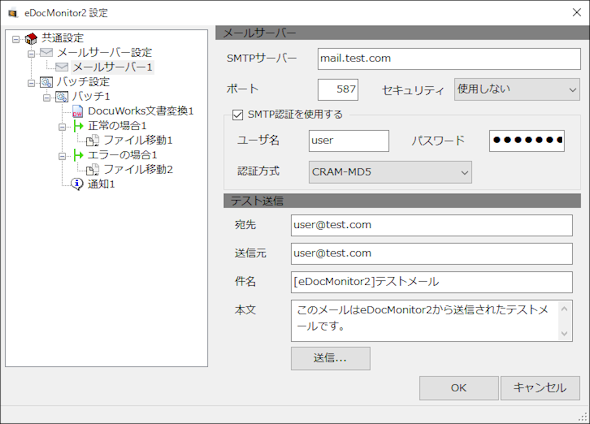The width and height of the screenshot is (590, 424).
Task: Uncheck SMTP認証を使用する checkbox
Action: click(237, 115)
